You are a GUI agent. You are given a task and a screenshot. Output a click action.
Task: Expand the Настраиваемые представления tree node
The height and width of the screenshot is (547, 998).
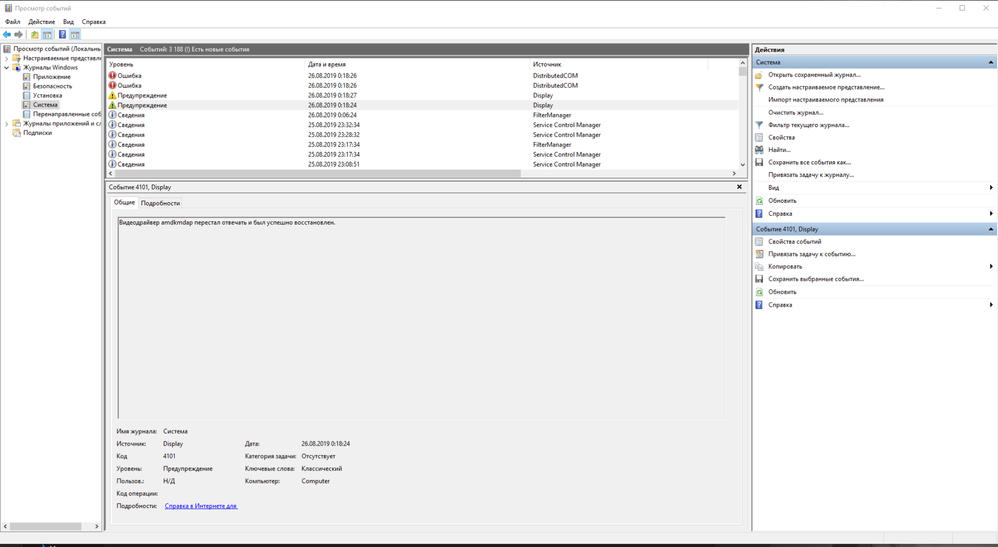coord(6,58)
